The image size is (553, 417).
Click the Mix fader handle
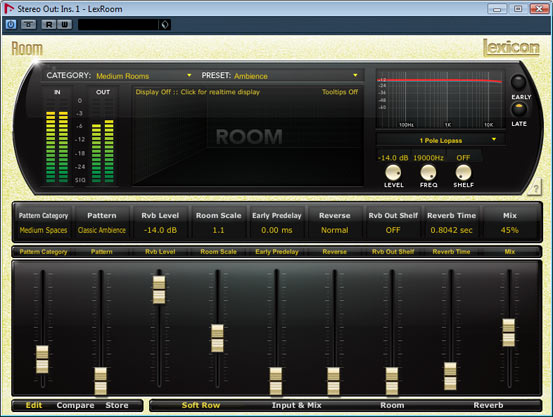tap(509, 332)
